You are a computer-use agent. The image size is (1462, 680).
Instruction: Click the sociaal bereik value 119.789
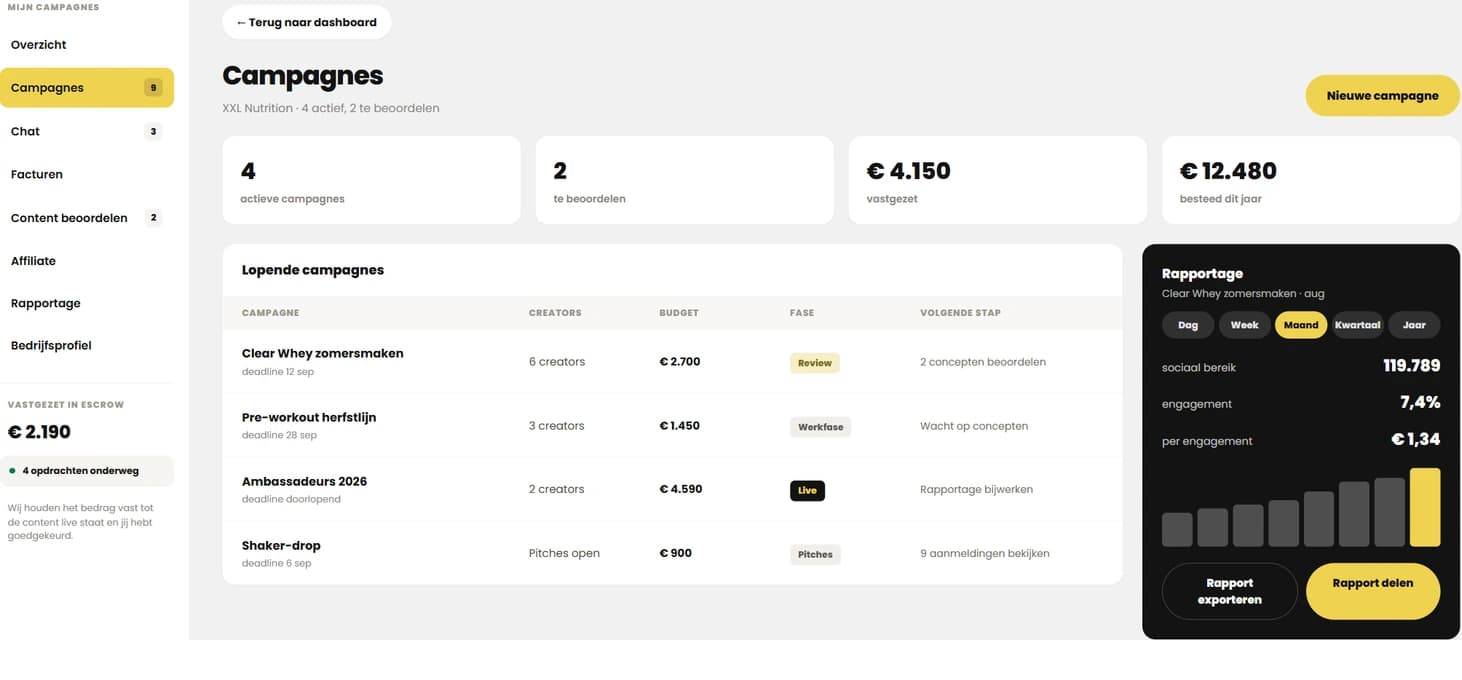click(x=1412, y=366)
